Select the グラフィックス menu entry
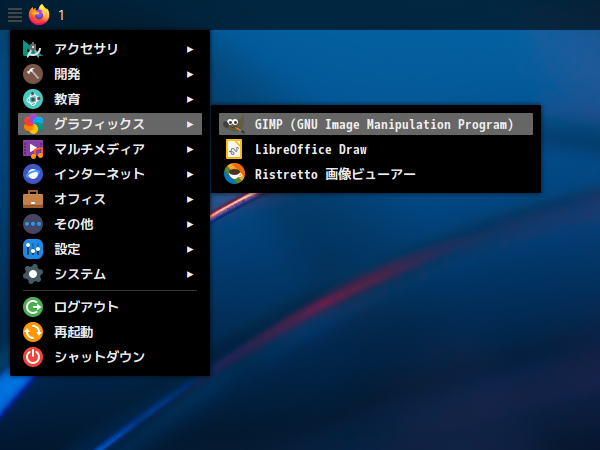This screenshot has width=600, height=450. coord(110,124)
